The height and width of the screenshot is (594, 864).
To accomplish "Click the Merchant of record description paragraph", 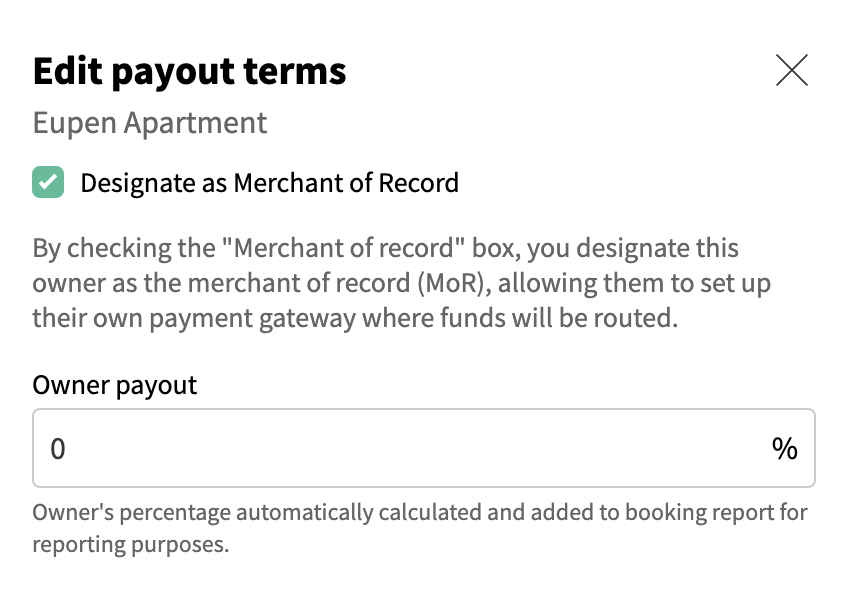I will [x=400, y=284].
